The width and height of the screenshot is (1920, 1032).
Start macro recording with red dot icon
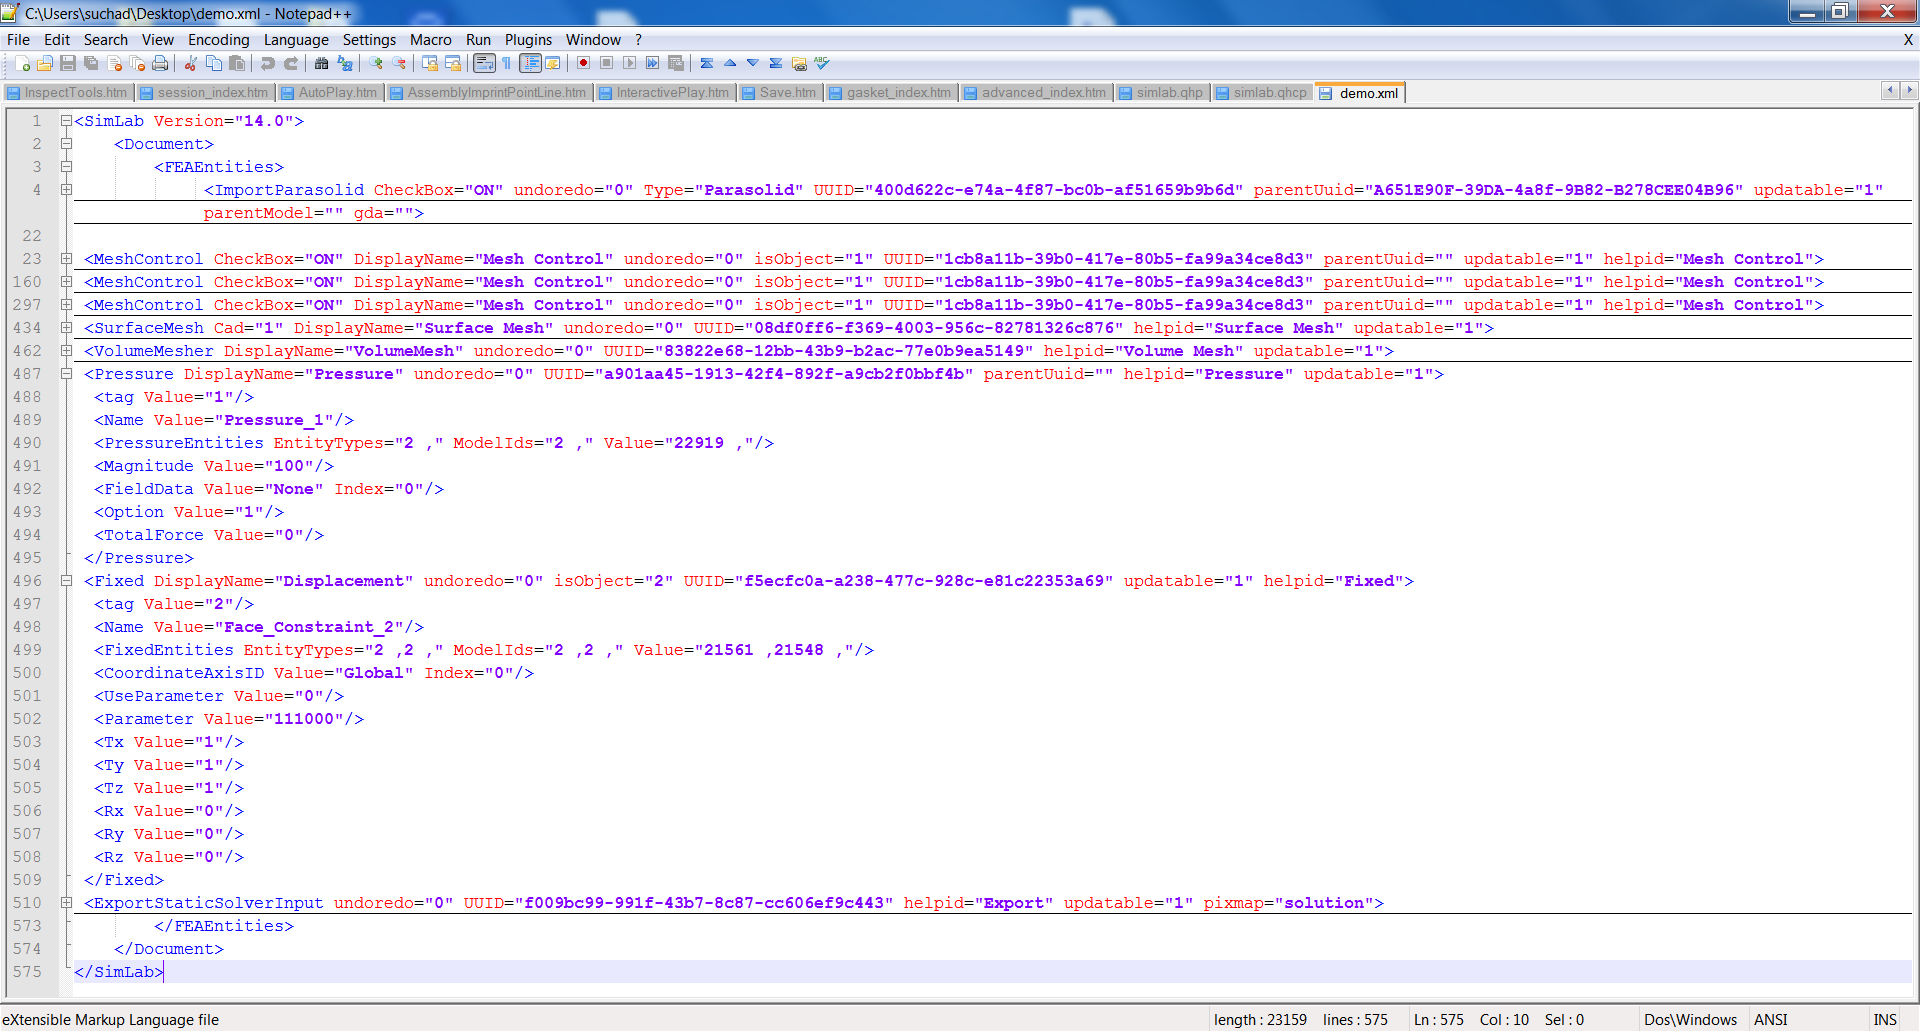pos(583,64)
